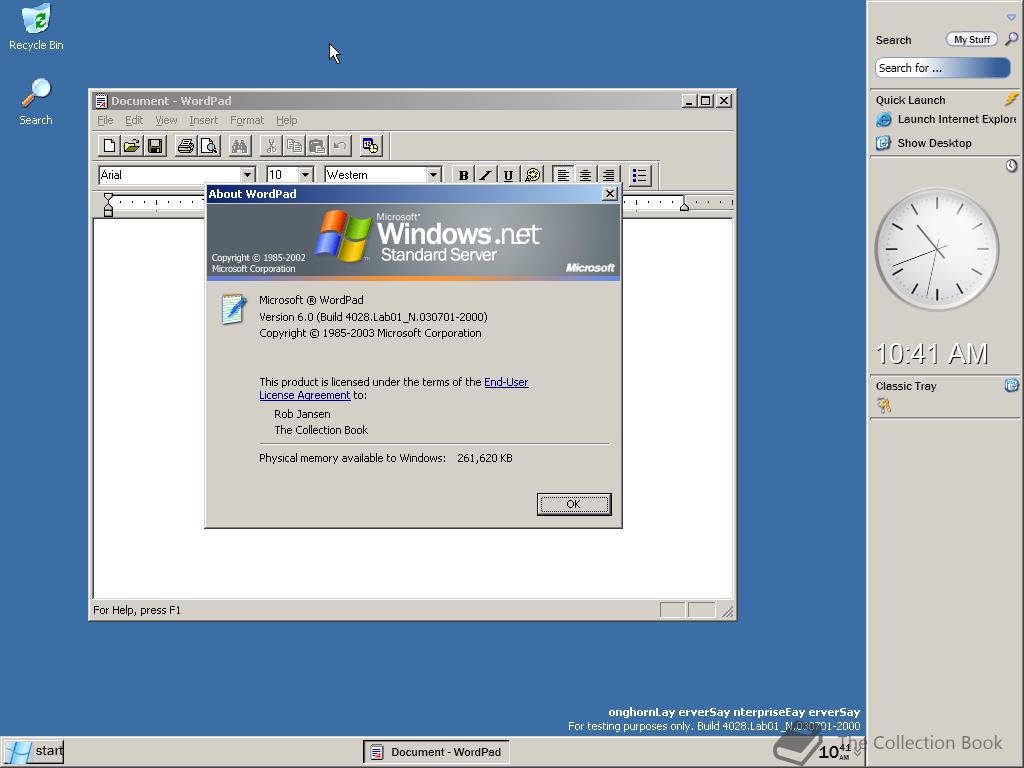Click the Show Desktop icon in Quick Launch
1024x768 pixels.
pos(884,143)
